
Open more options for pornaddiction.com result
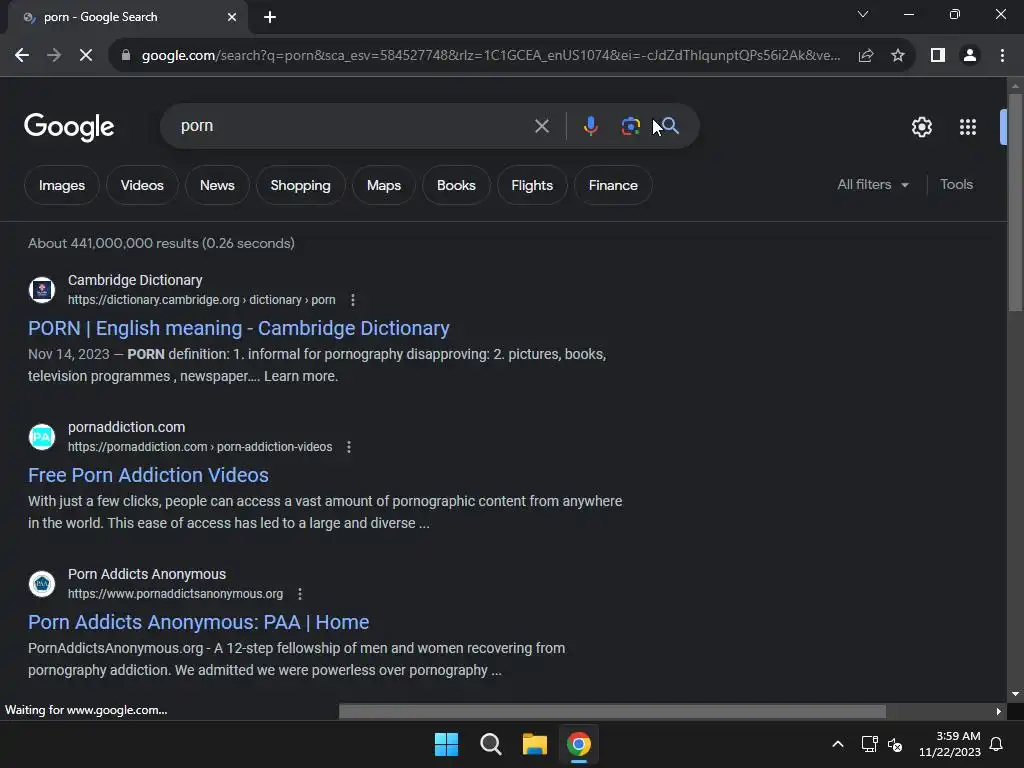[x=349, y=447]
